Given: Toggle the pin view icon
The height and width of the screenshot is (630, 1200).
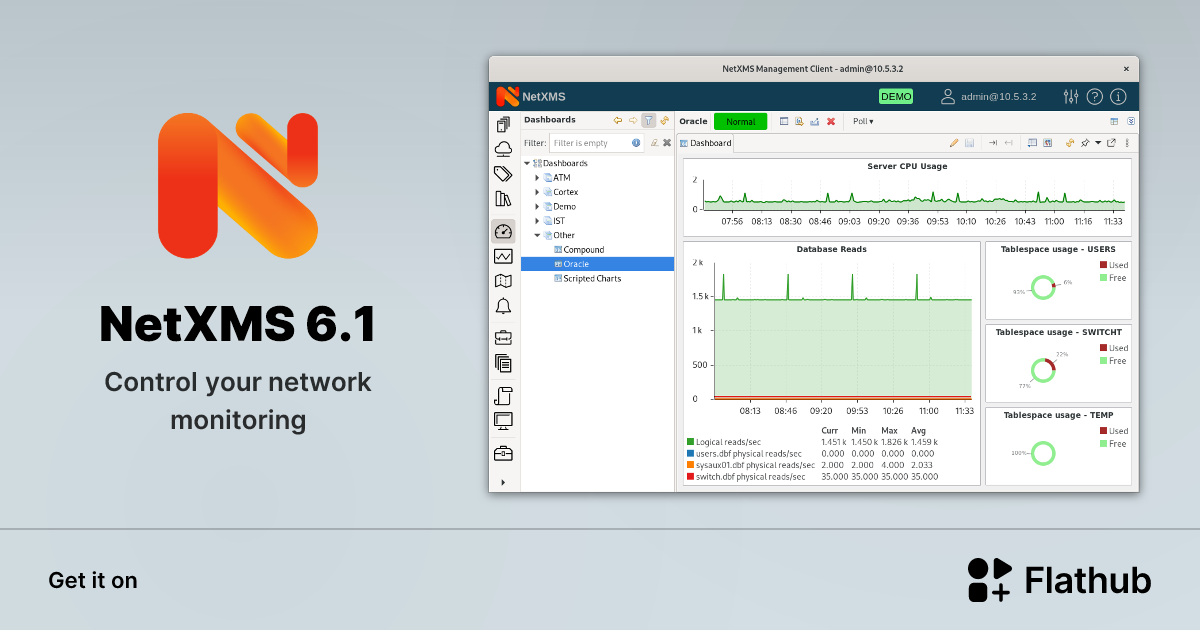Looking at the screenshot, I should pos(1085,143).
